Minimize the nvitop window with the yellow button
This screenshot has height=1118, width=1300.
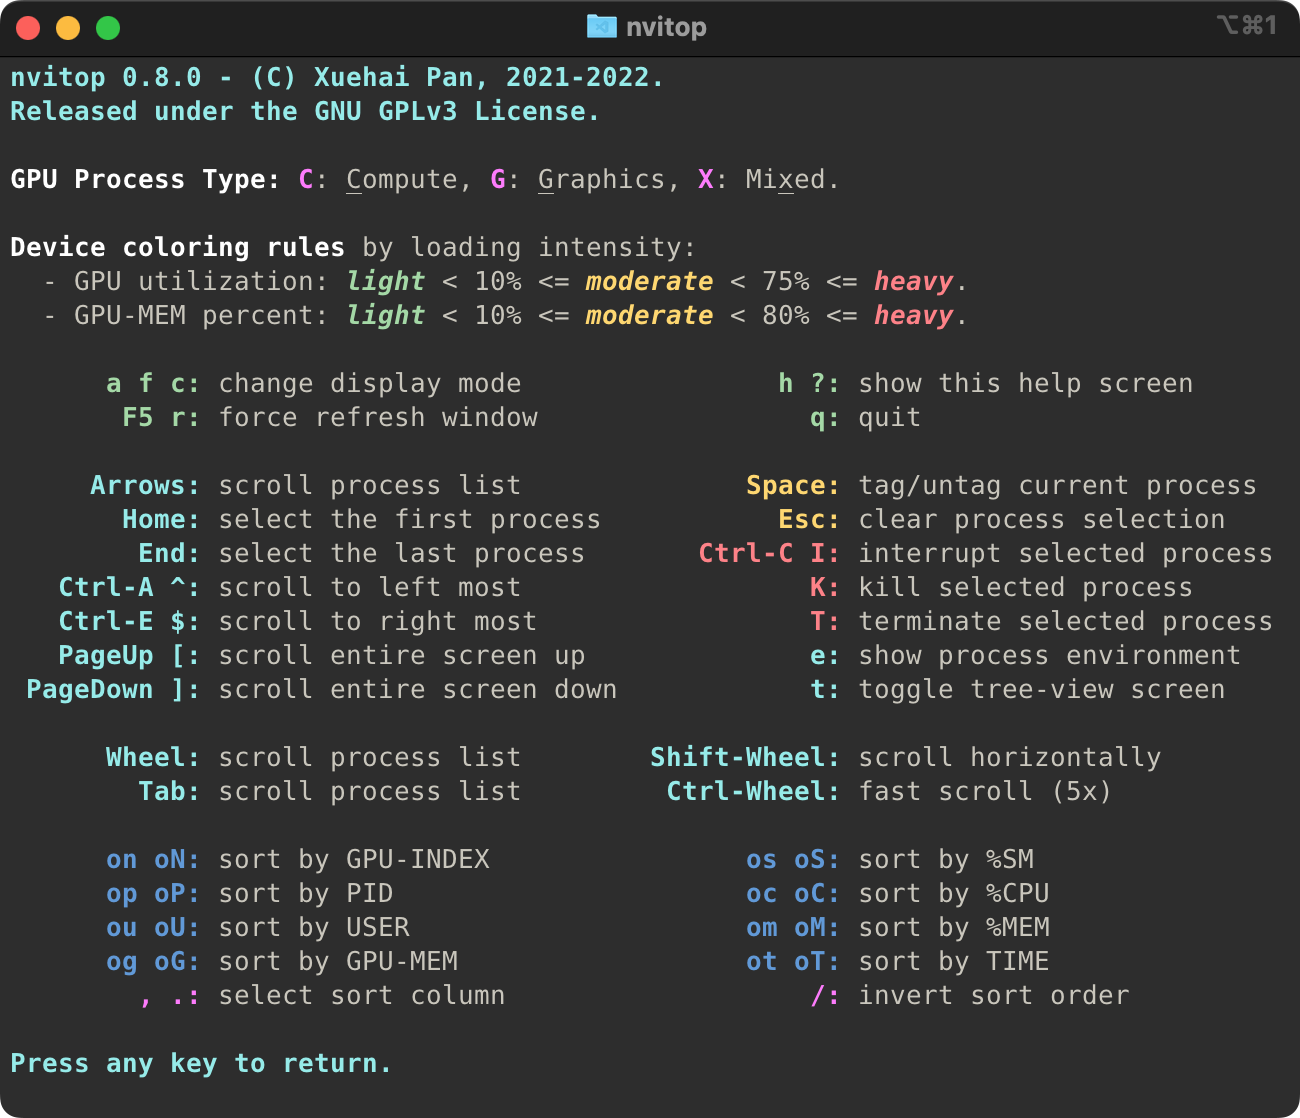coord(68,28)
